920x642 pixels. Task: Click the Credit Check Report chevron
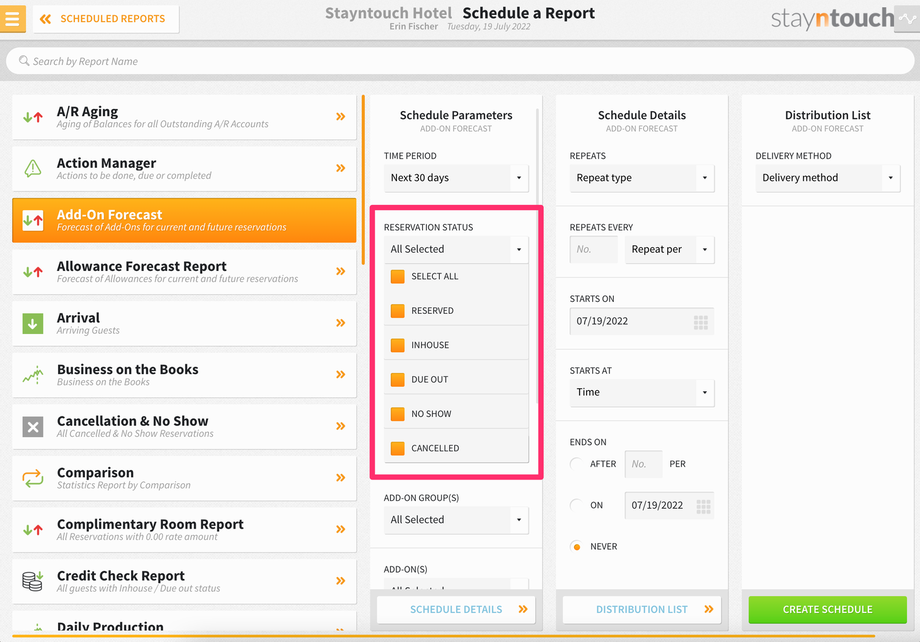340,582
